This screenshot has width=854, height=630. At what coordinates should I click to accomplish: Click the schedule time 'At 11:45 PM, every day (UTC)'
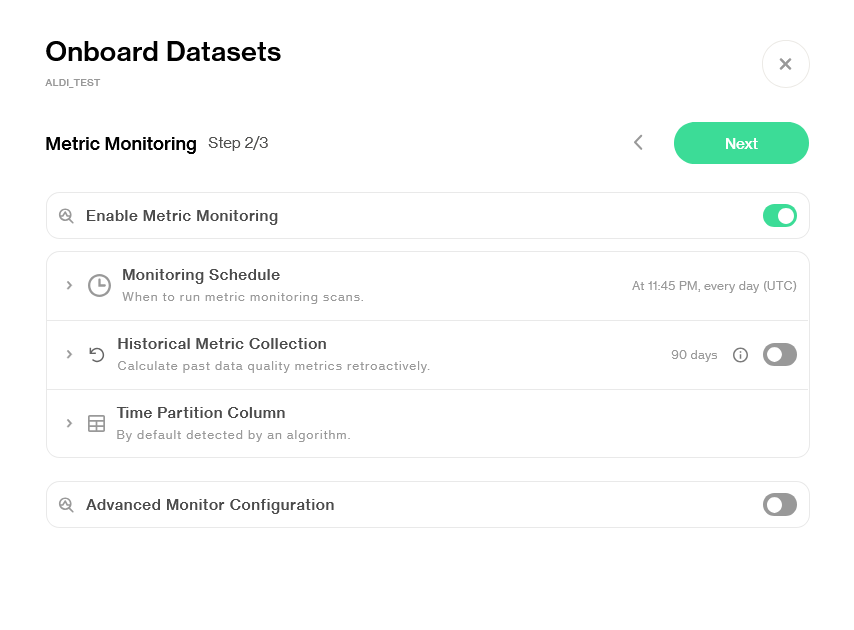pyautogui.click(x=714, y=286)
